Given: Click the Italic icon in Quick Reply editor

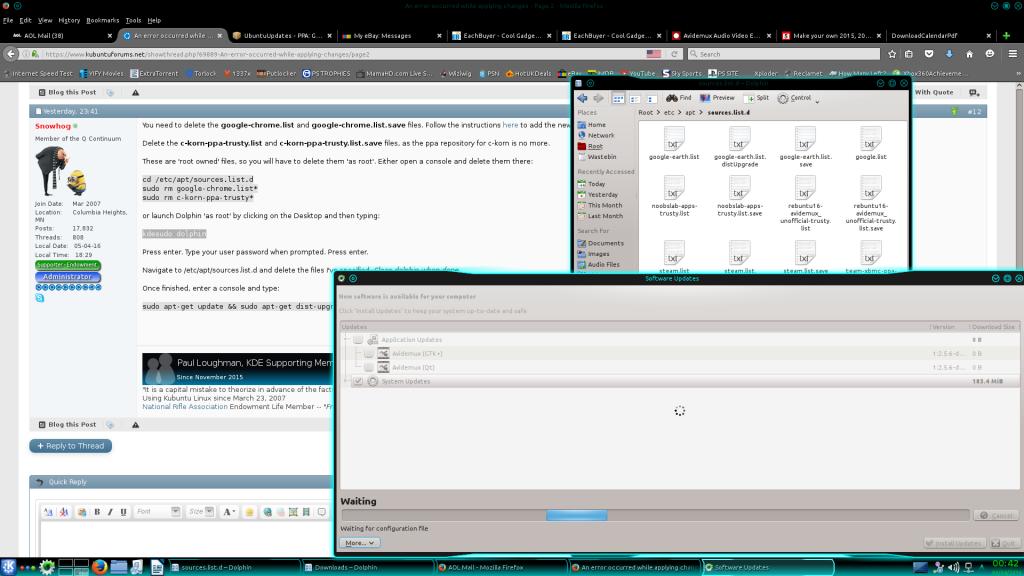Looking at the screenshot, I should tap(110, 512).
